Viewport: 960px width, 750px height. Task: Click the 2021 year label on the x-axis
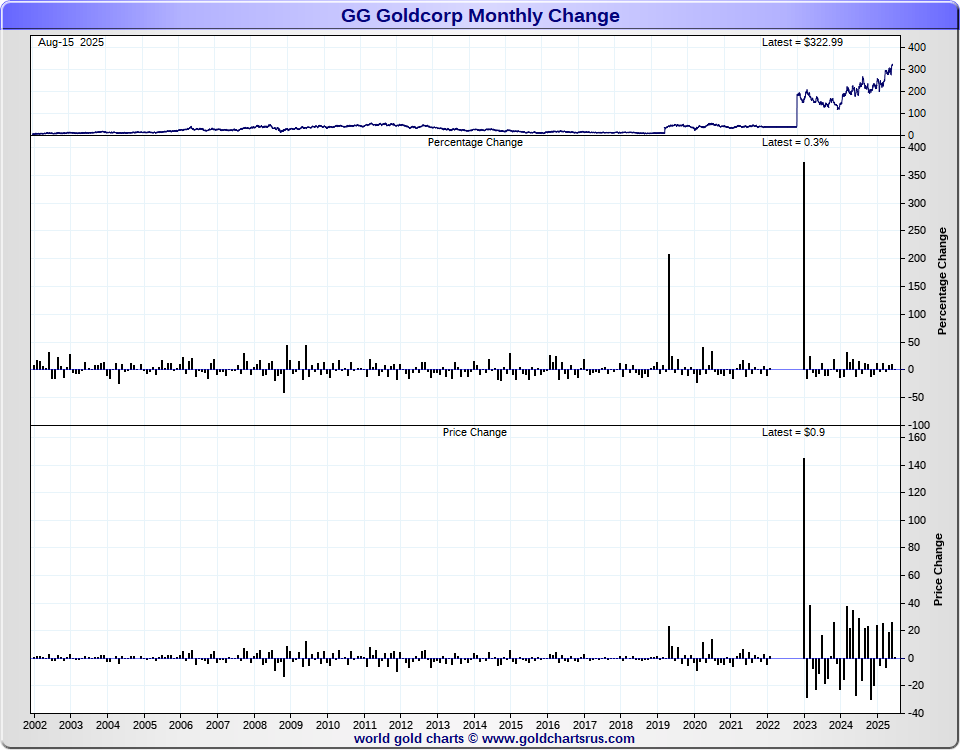(730, 726)
